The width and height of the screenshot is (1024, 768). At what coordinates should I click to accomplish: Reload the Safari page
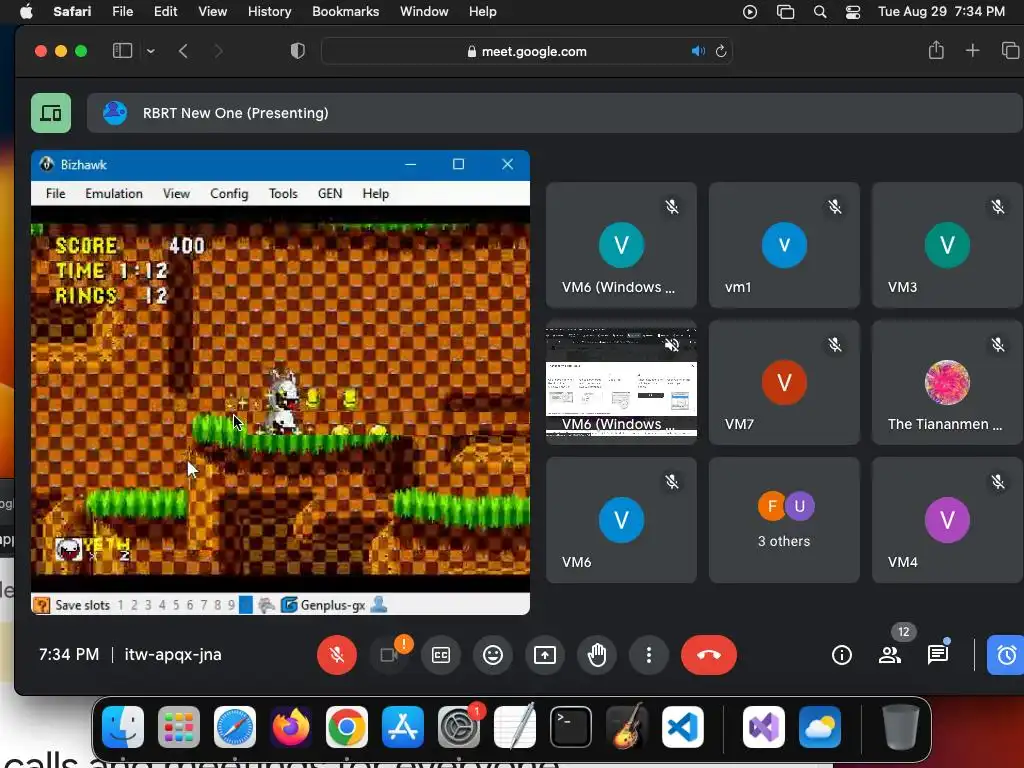pos(721,51)
